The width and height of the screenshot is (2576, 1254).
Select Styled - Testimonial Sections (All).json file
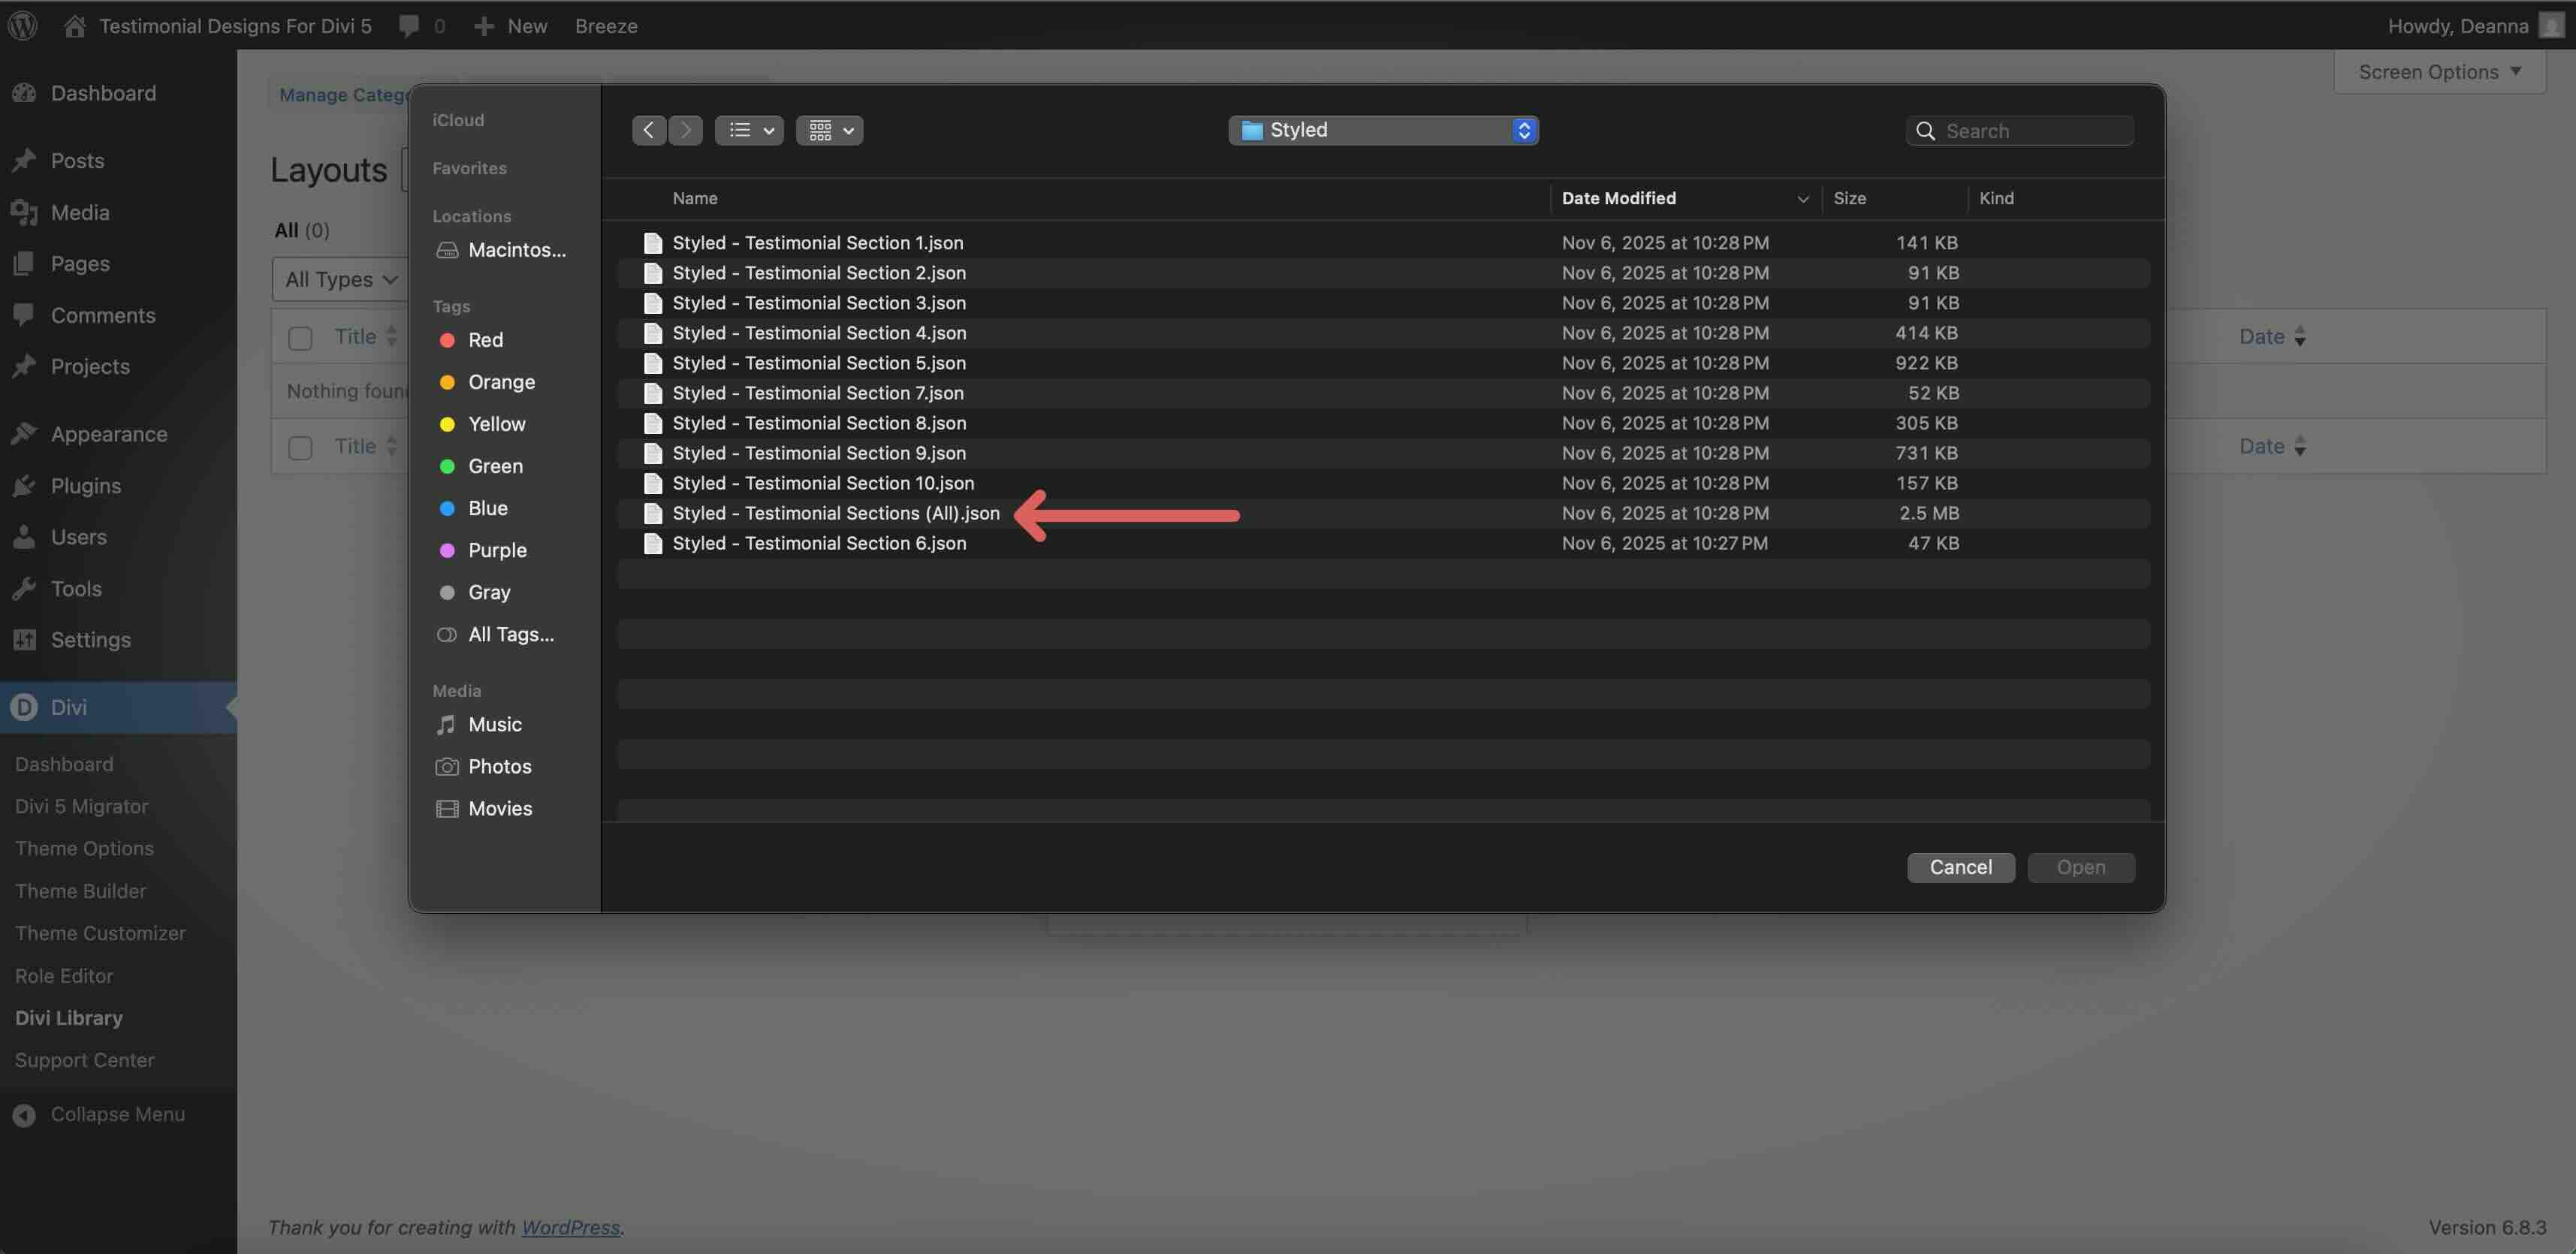[835, 513]
